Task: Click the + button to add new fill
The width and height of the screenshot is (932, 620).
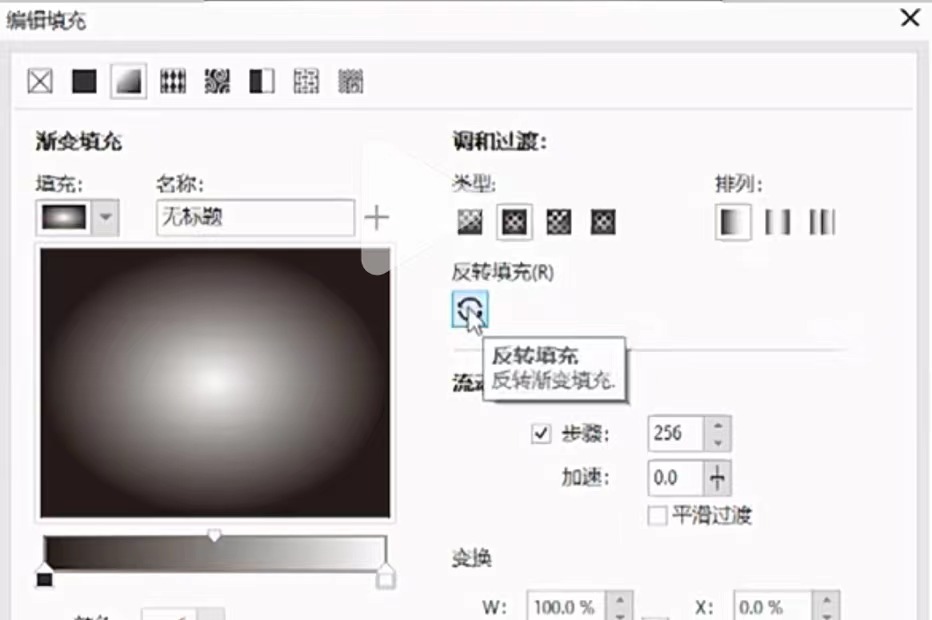Action: tap(378, 217)
